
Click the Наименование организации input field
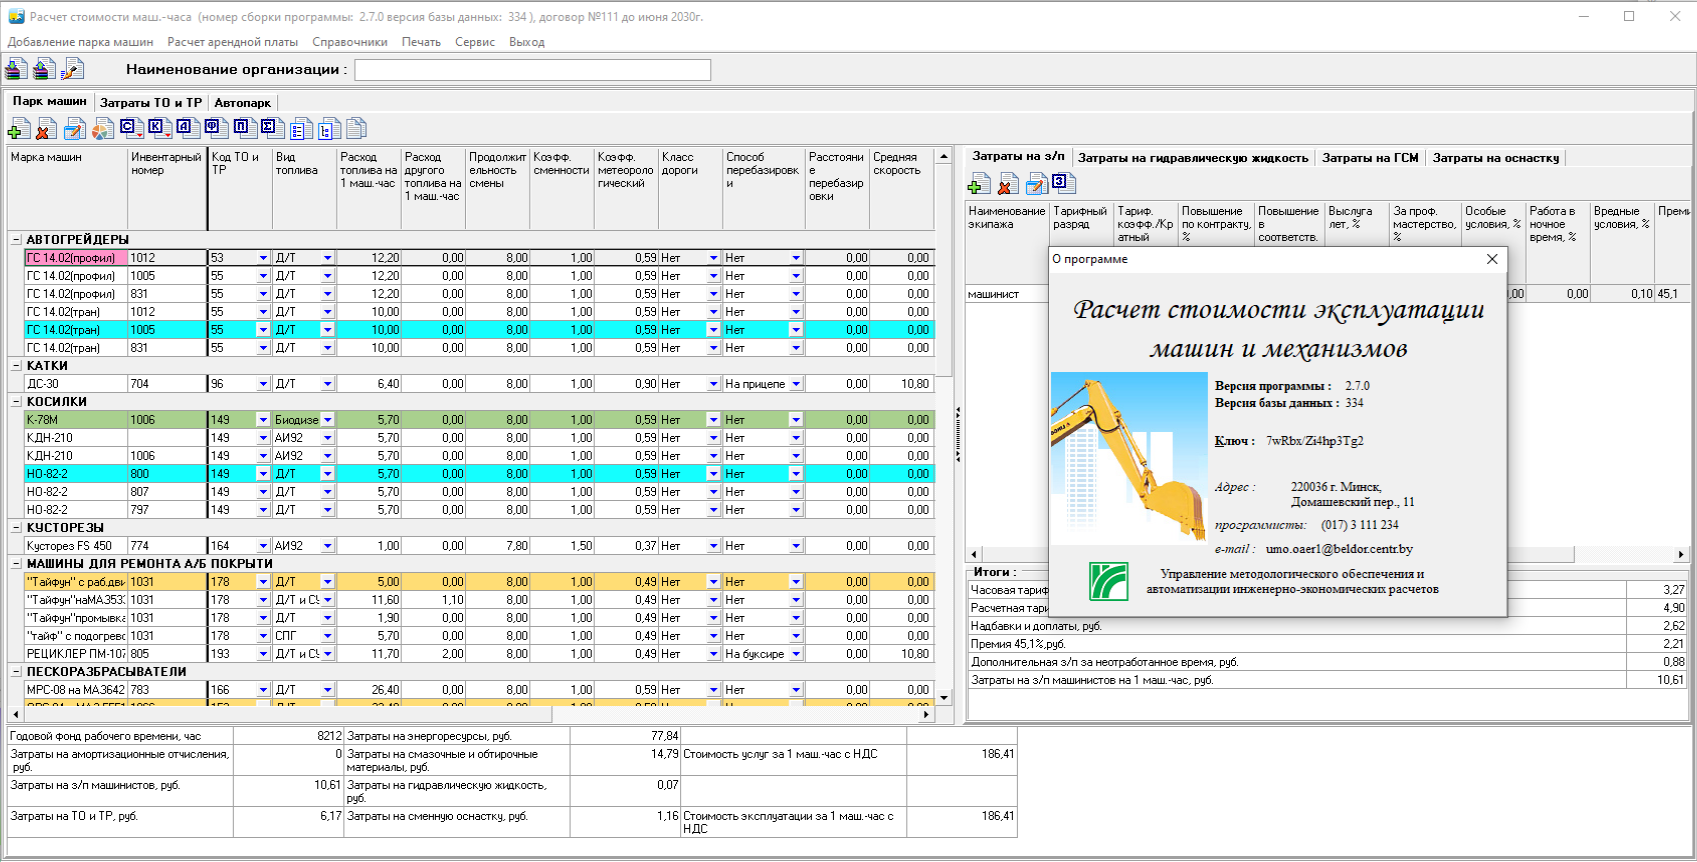click(x=532, y=70)
